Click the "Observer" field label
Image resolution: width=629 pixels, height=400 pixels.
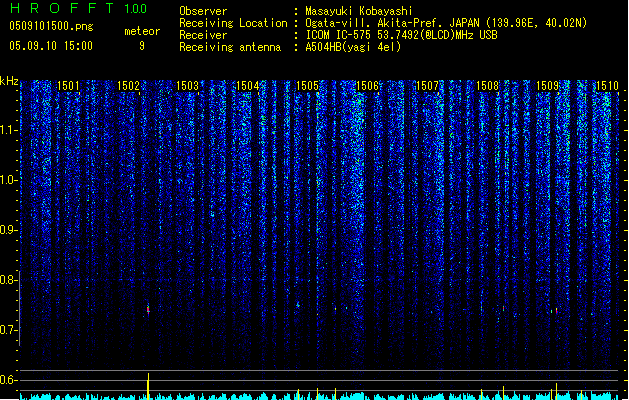[x=203, y=11]
